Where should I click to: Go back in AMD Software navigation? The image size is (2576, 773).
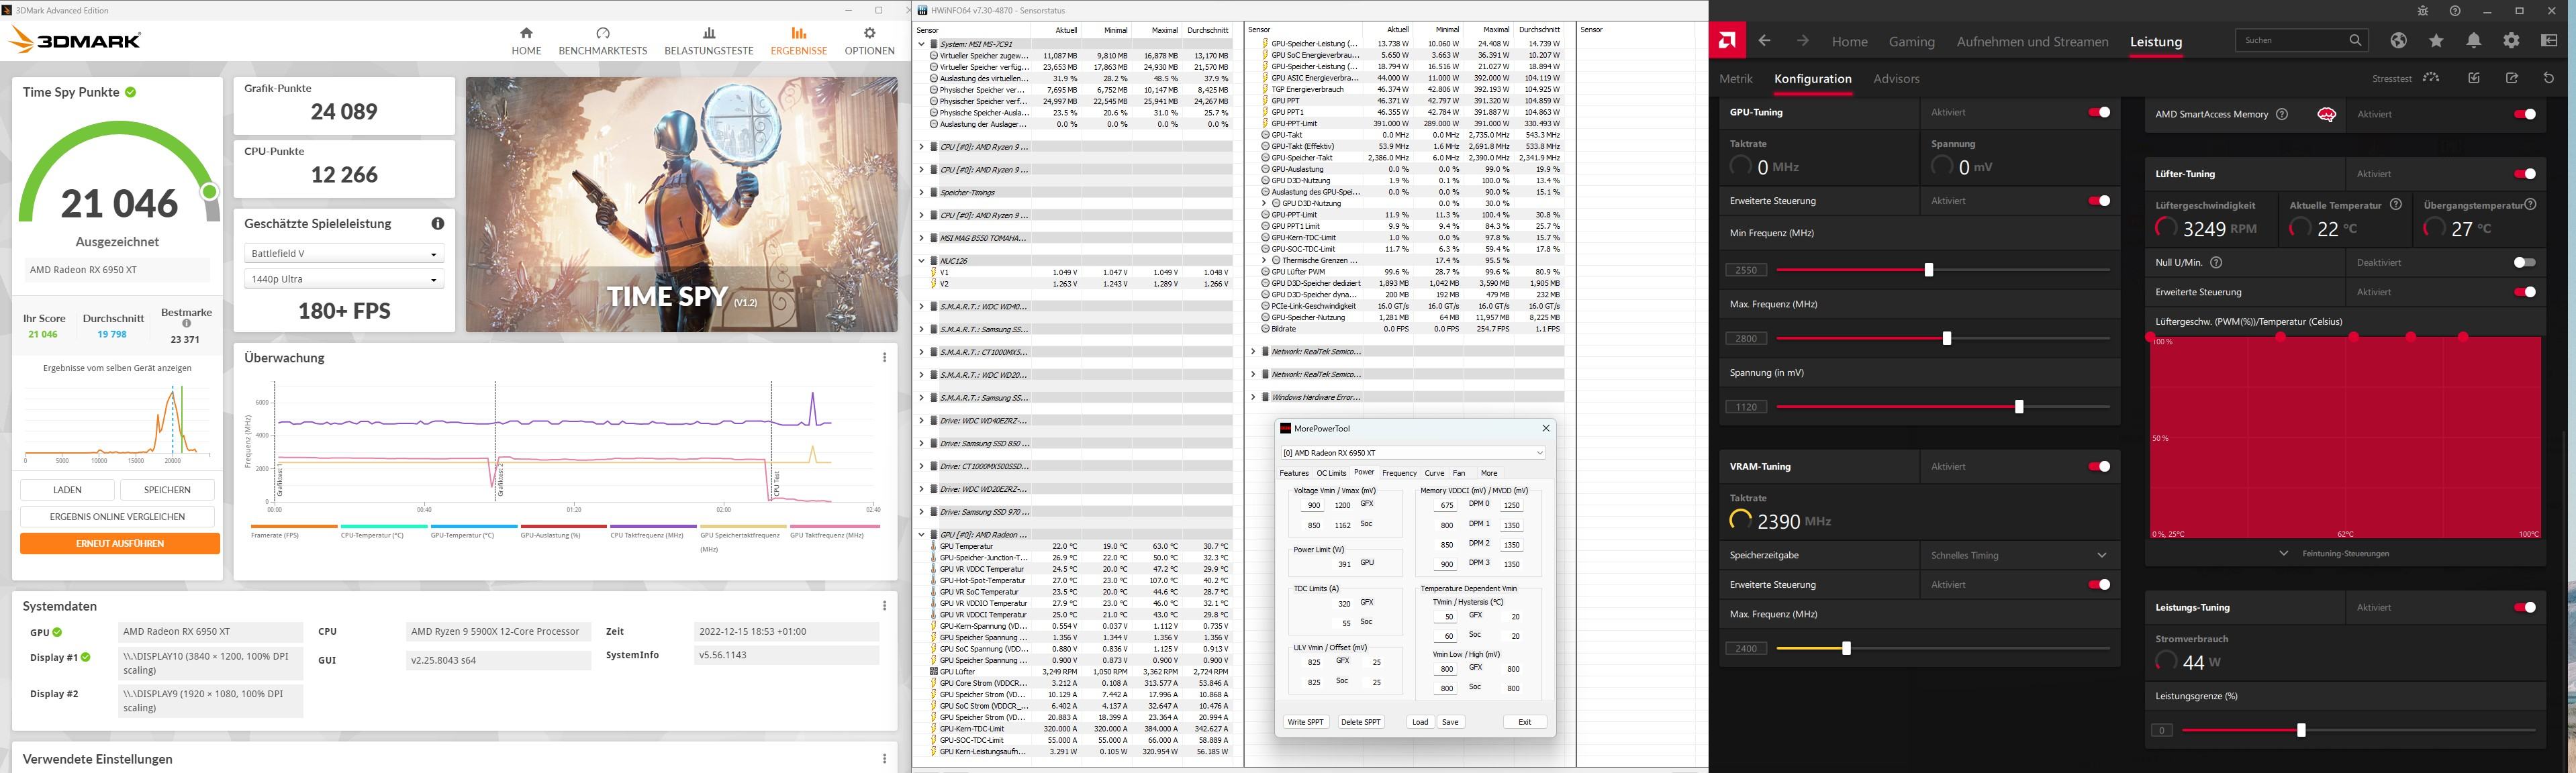(1764, 41)
